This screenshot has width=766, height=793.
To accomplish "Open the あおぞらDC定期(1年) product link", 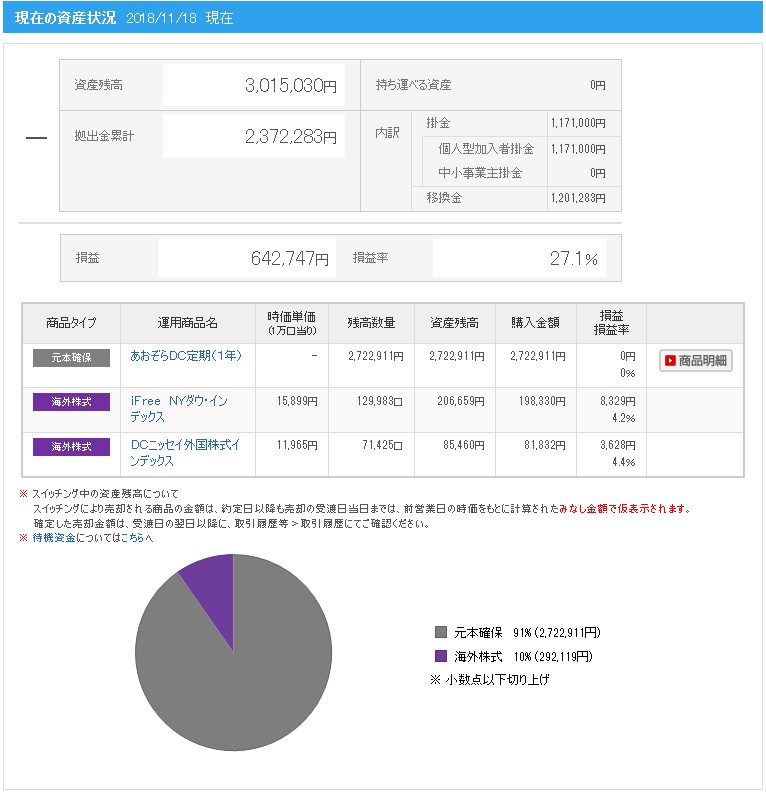I will click(x=186, y=356).
